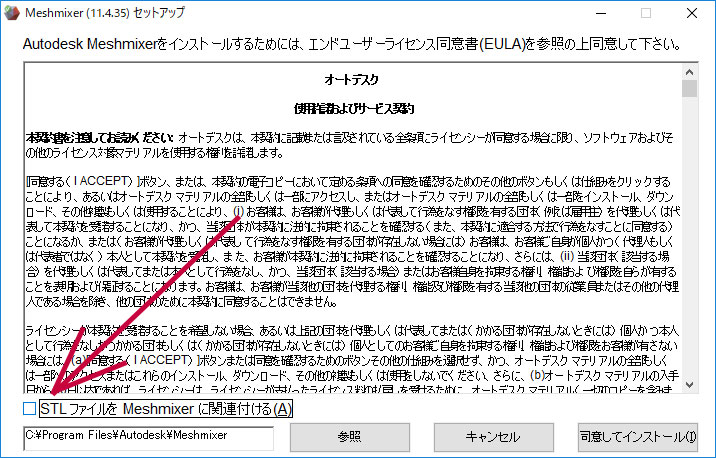
Task: Click the install path text field
Action: click(x=148, y=437)
